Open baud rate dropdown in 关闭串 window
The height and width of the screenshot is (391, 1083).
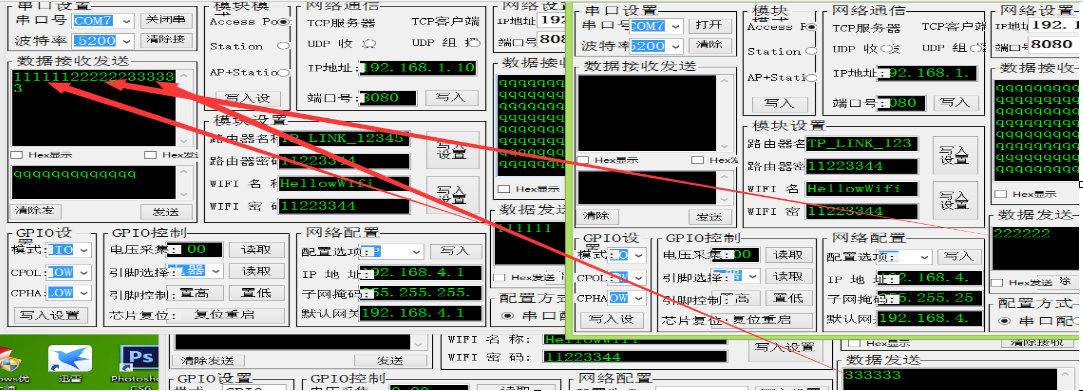pos(103,41)
